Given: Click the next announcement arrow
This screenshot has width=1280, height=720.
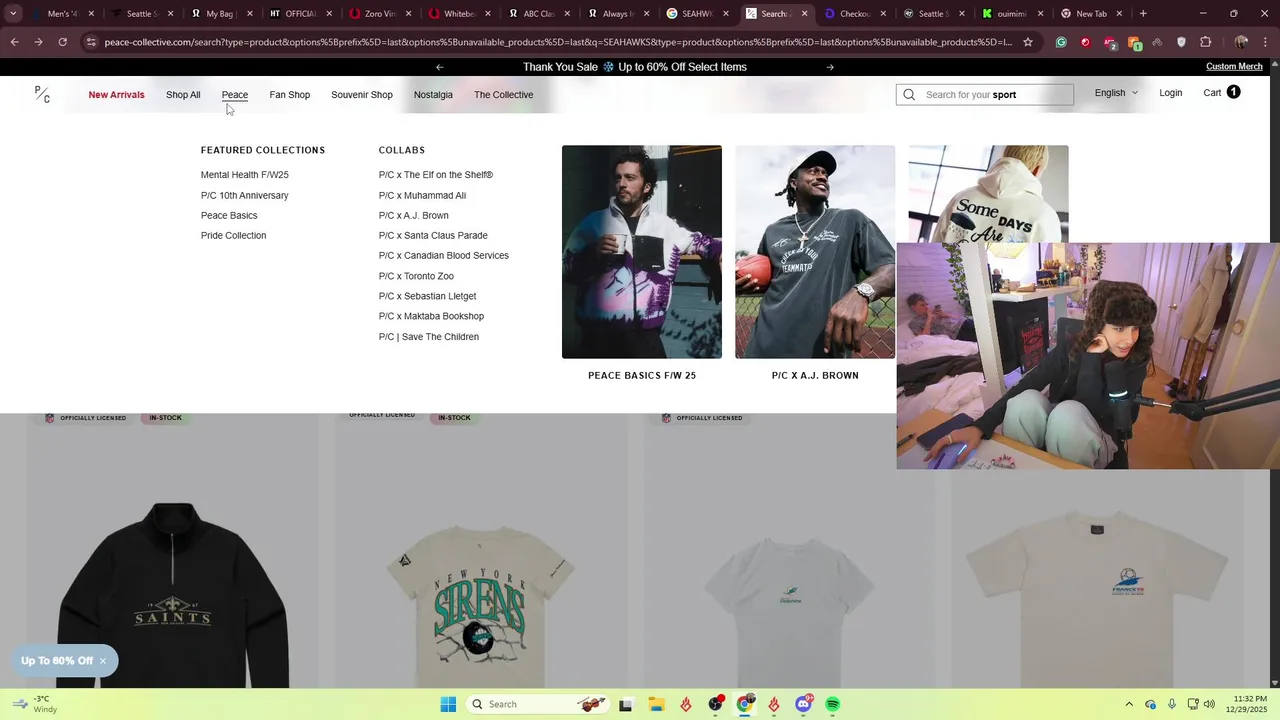Looking at the screenshot, I should [830, 67].
